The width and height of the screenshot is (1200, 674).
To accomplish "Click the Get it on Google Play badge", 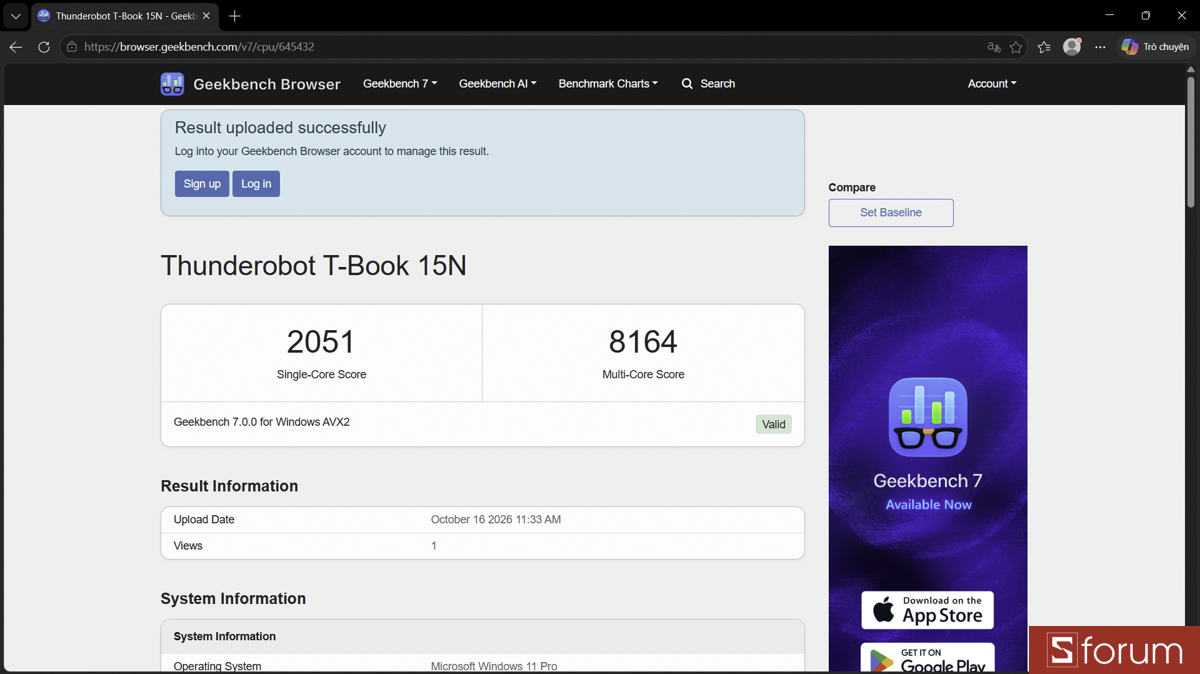I will point(928,659).
